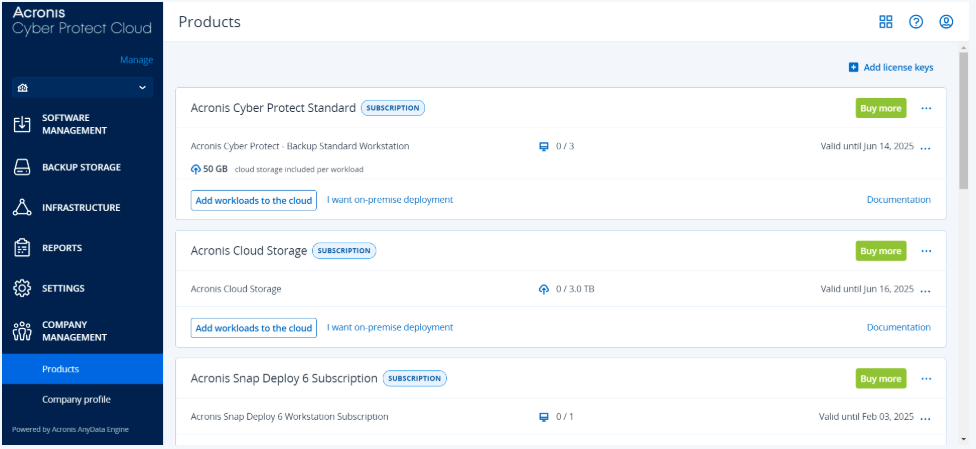Image resolution: width=976 pixels, height=449 pixels.
Task: Select Company profile submenu item
Action: tap(82, 399)
